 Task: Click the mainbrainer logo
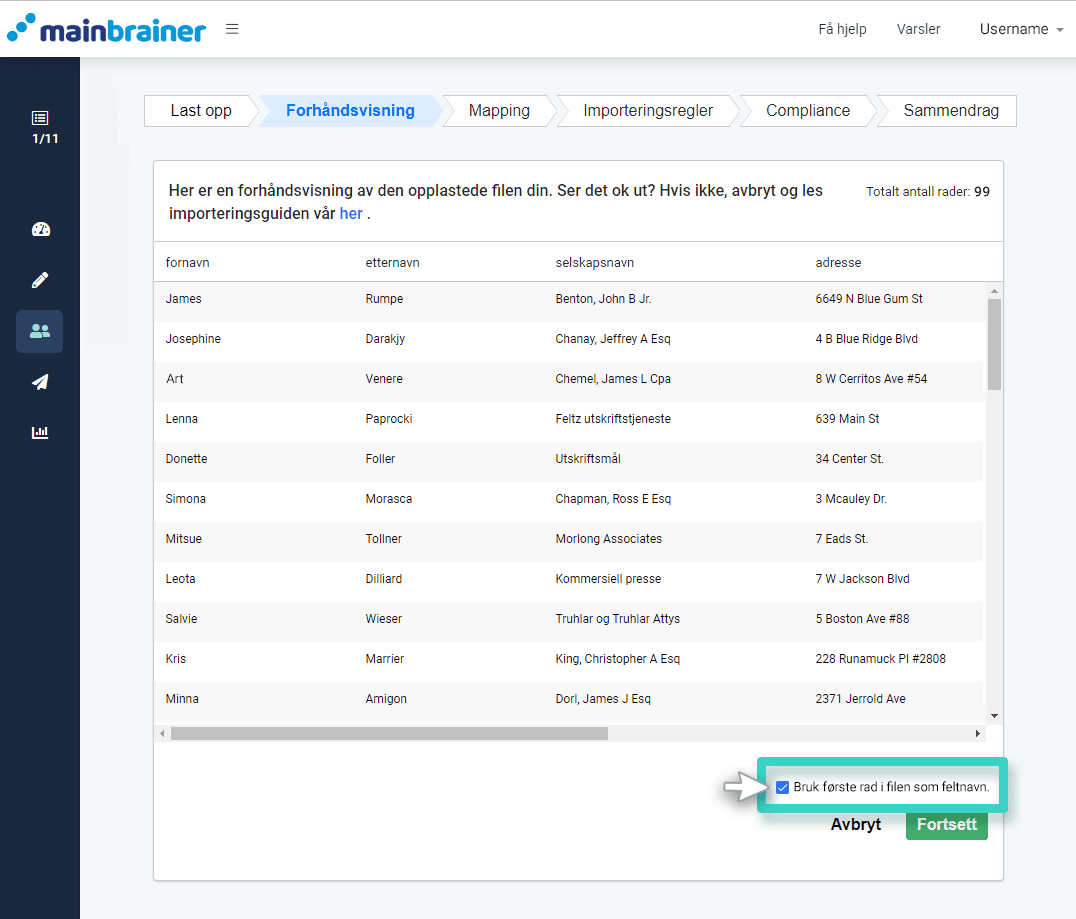[x=106, y=29]
